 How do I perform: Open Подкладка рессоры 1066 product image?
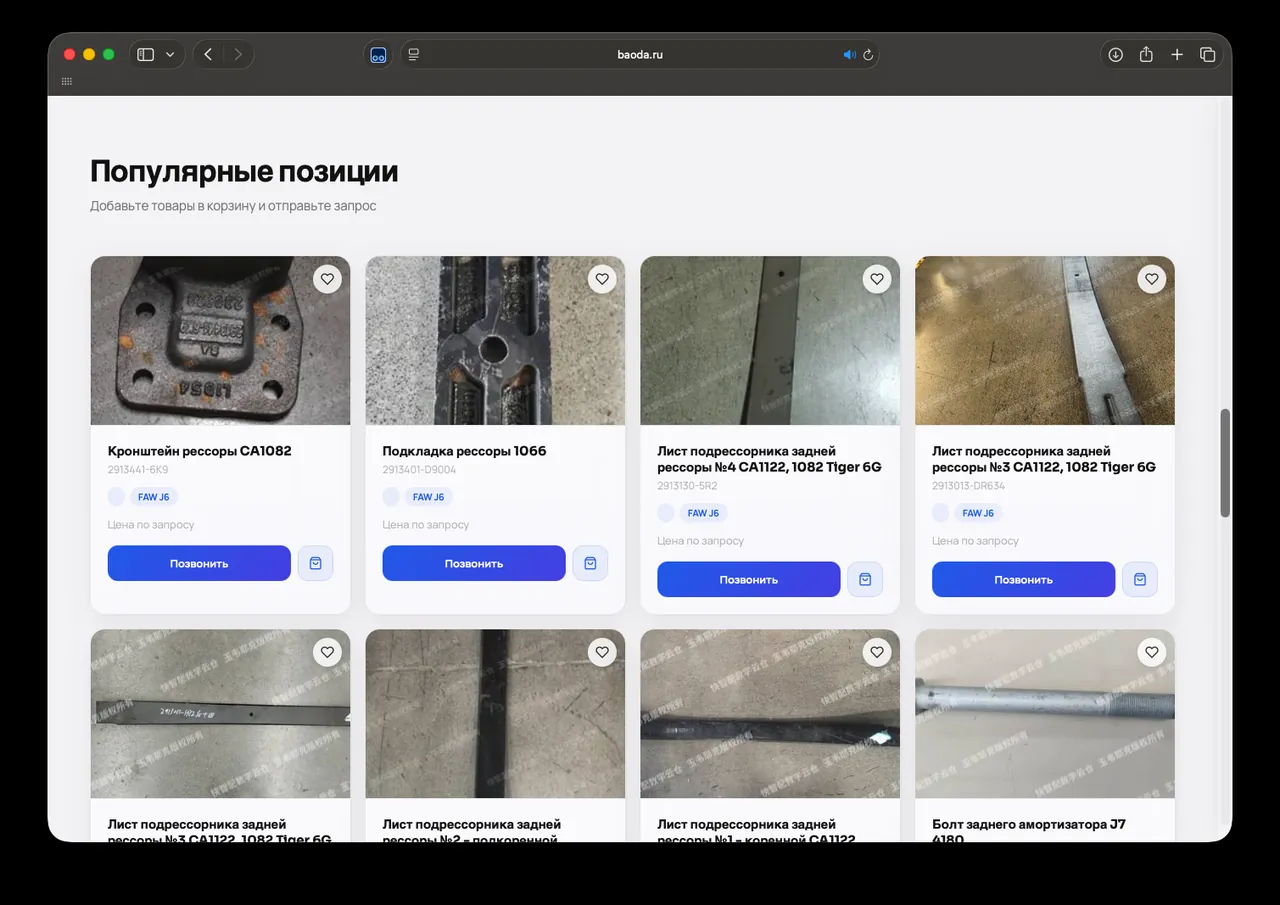tap(495, 341)
